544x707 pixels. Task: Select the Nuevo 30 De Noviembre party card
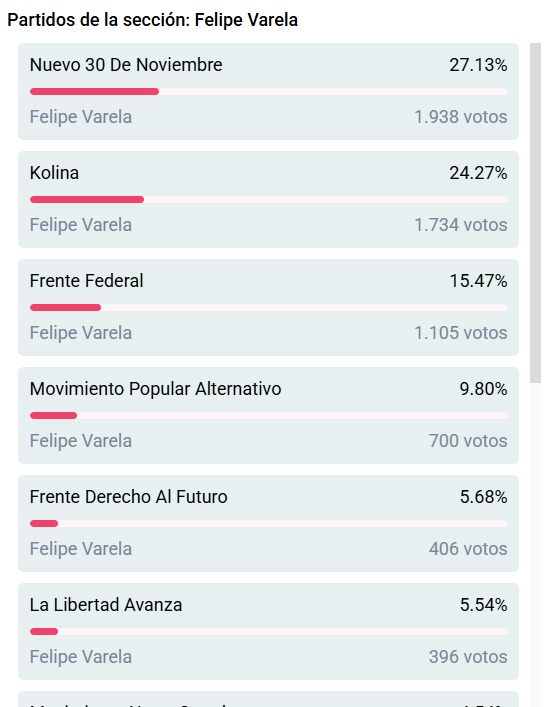click(x=268, y=92)
